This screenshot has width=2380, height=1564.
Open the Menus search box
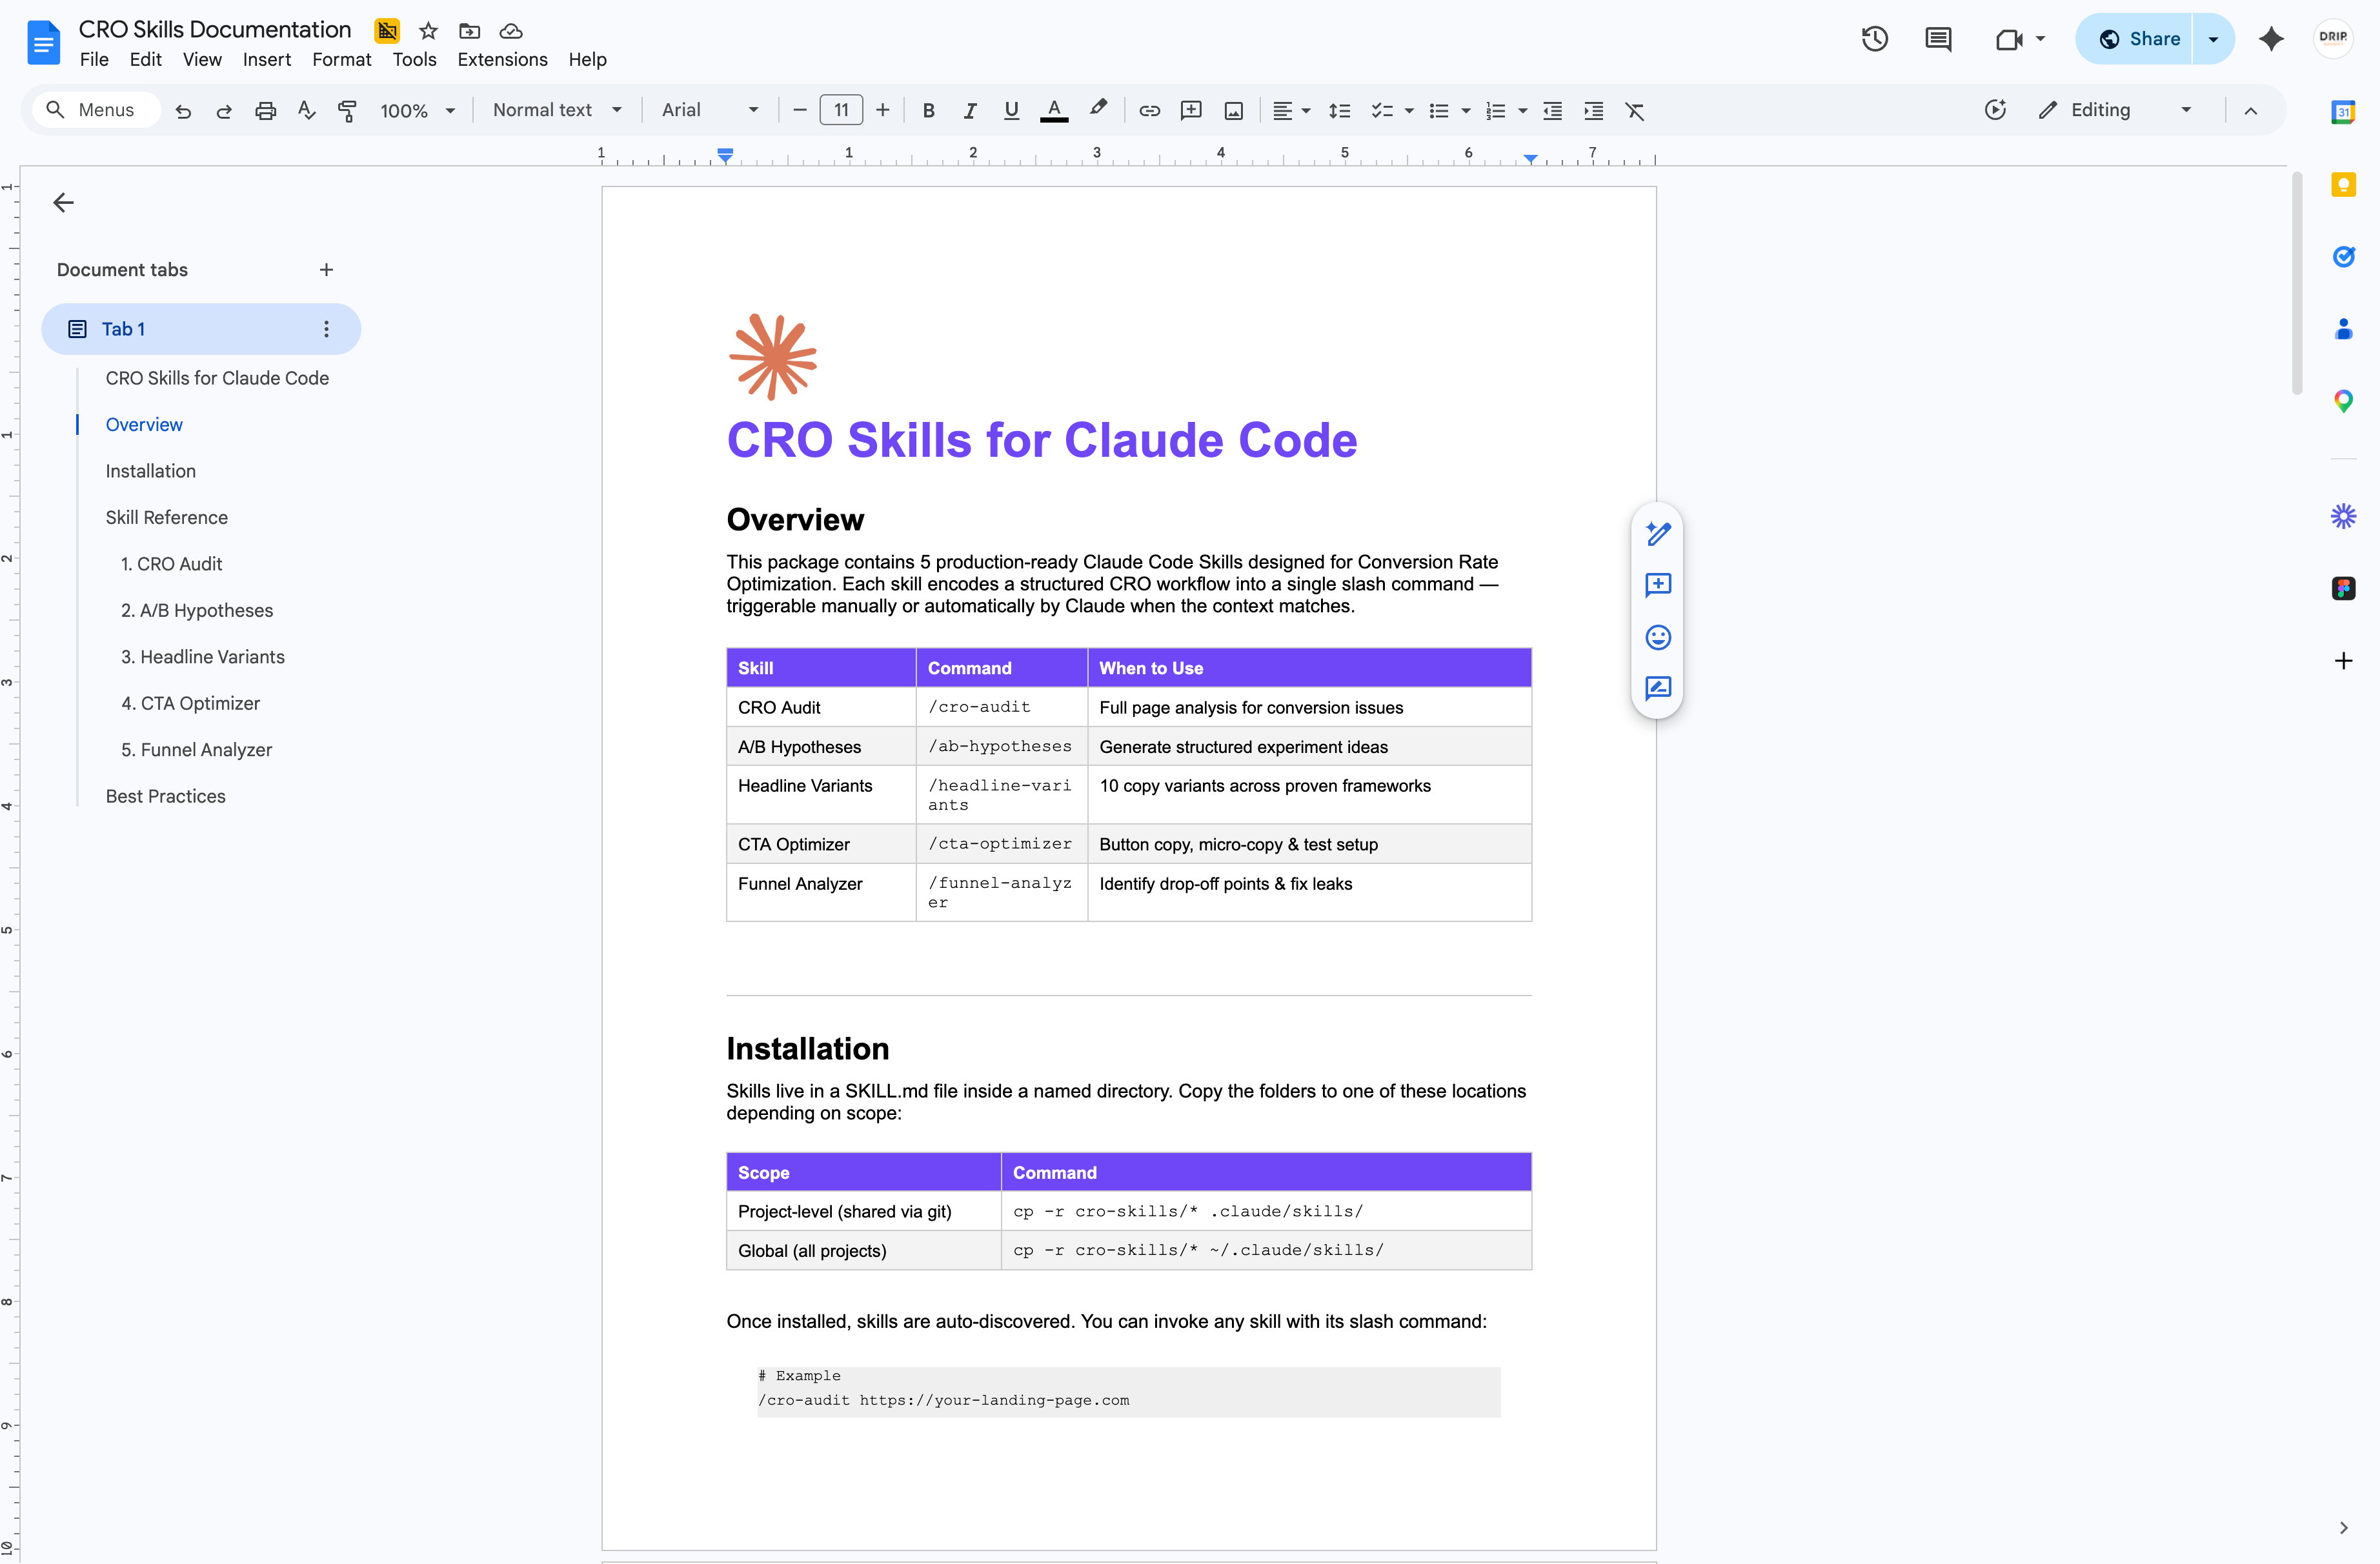pyautogui.click(x=96, y=111)
